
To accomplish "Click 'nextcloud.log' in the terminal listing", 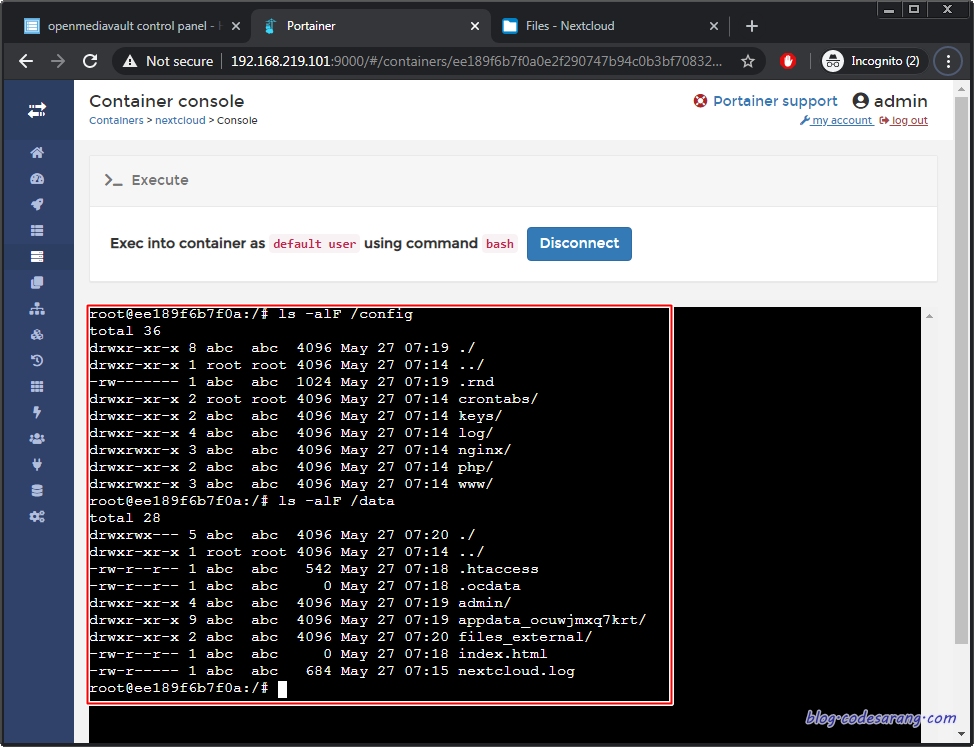I will coord(517,671).
